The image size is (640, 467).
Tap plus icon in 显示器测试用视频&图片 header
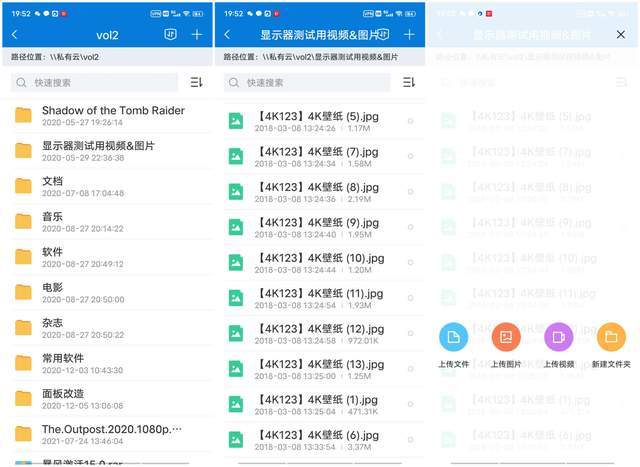[409, 34]
